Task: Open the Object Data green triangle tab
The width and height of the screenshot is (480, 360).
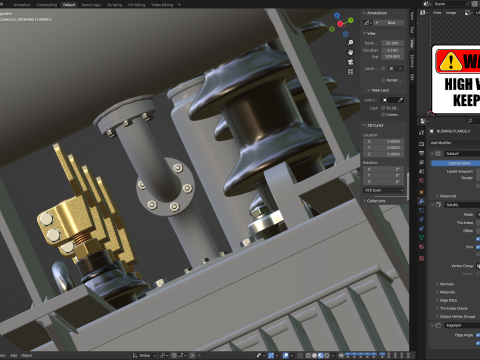Action: tap(421, 237)
